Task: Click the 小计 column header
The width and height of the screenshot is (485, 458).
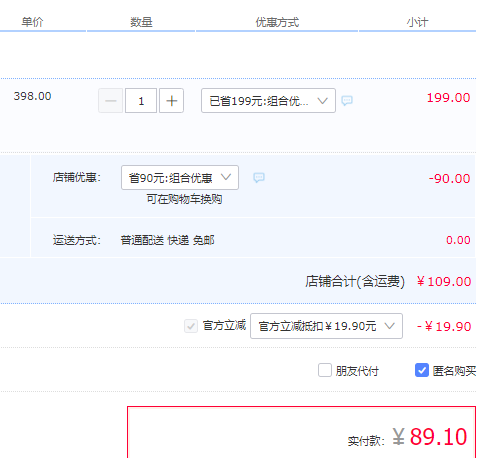Action: pyautogui.click(x=417, y=22)
